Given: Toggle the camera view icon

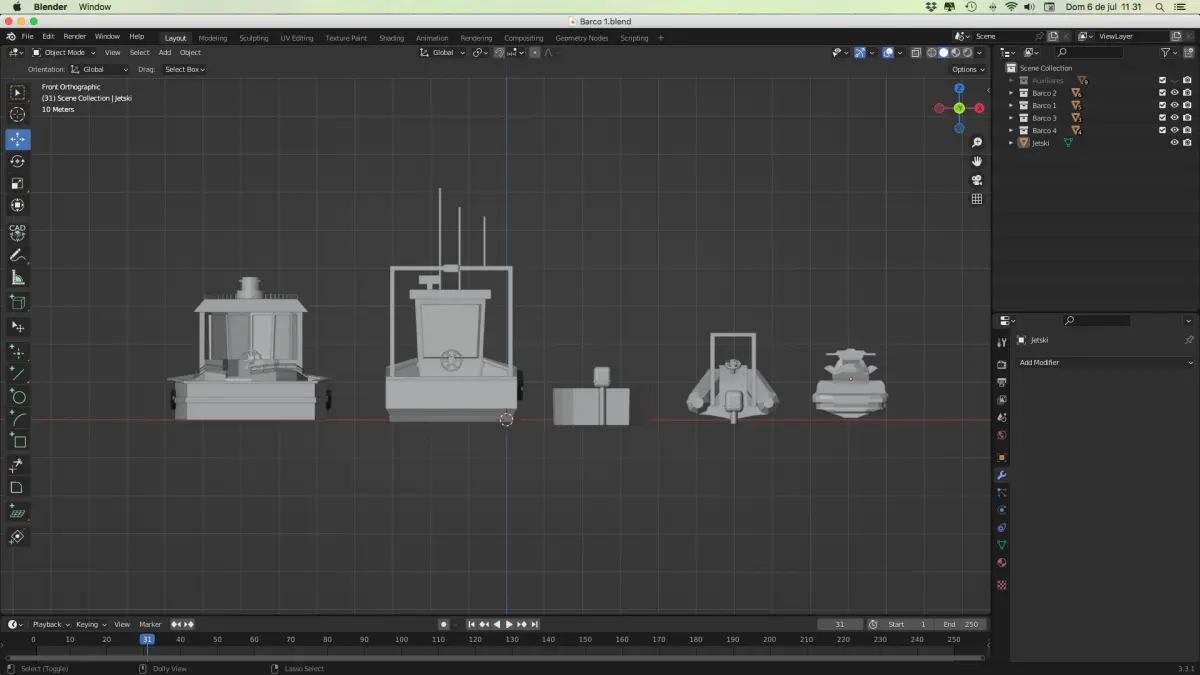Looking at the screenshot, I should tap(977, 180).
